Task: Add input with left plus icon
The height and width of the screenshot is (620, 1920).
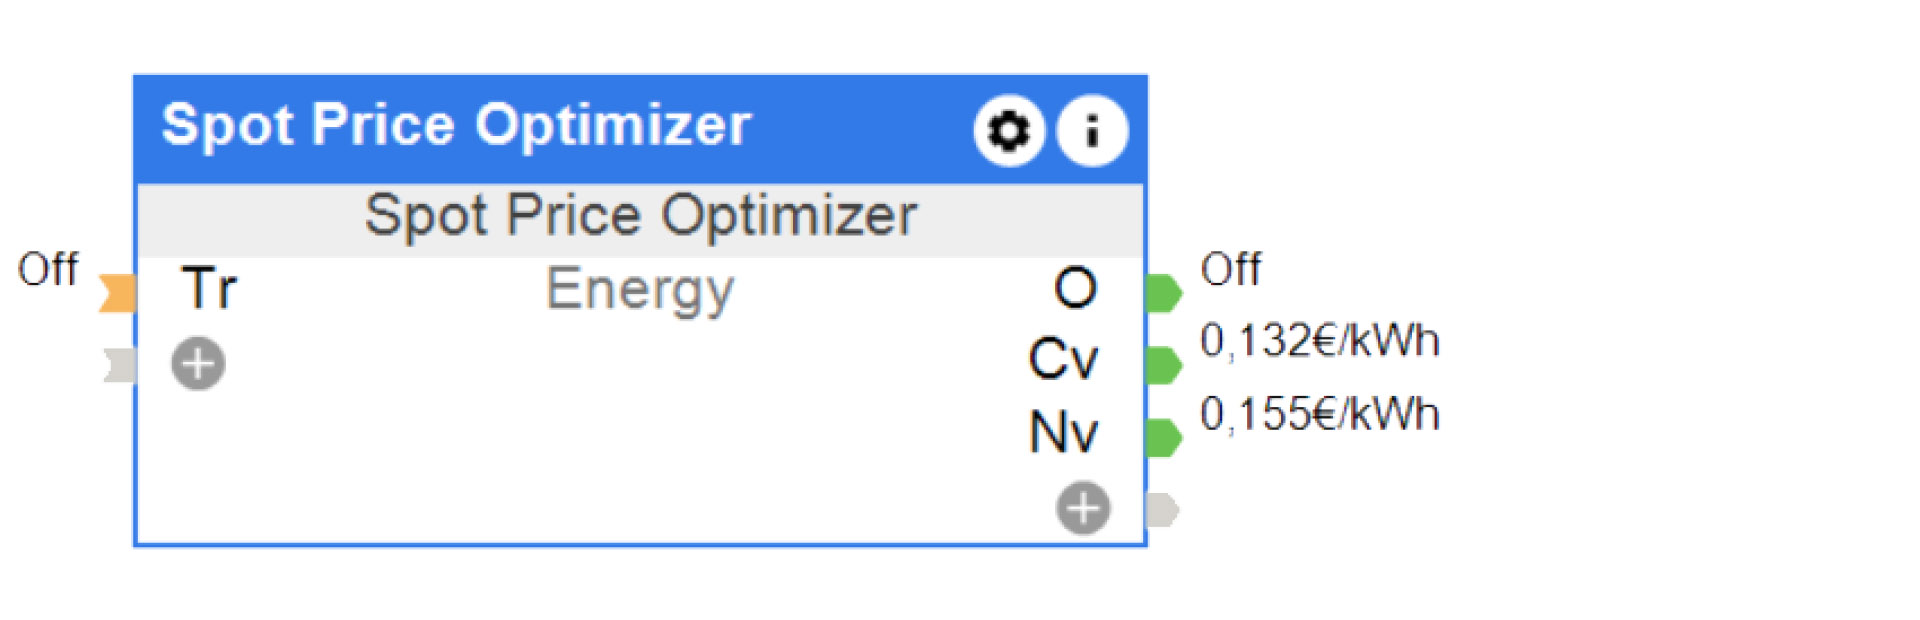Action: 198,363
